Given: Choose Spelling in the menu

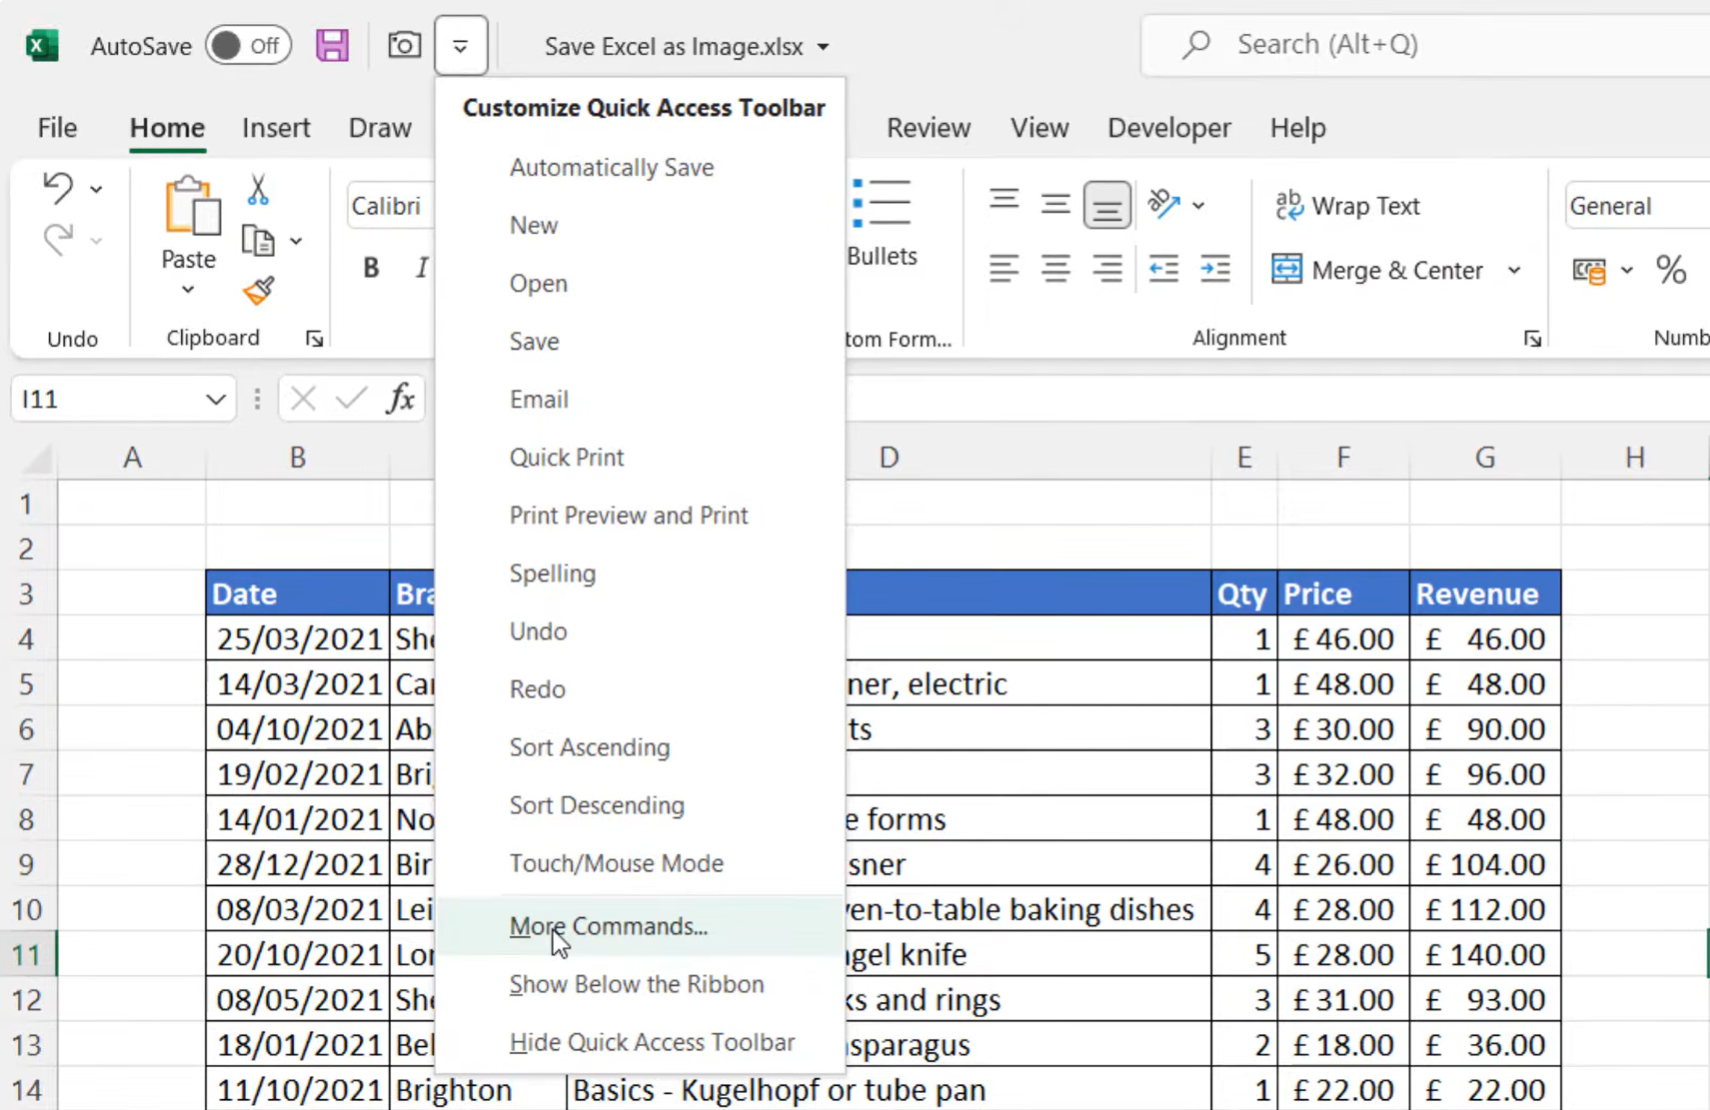Looking at the screenshot, I should click(640, 573).
